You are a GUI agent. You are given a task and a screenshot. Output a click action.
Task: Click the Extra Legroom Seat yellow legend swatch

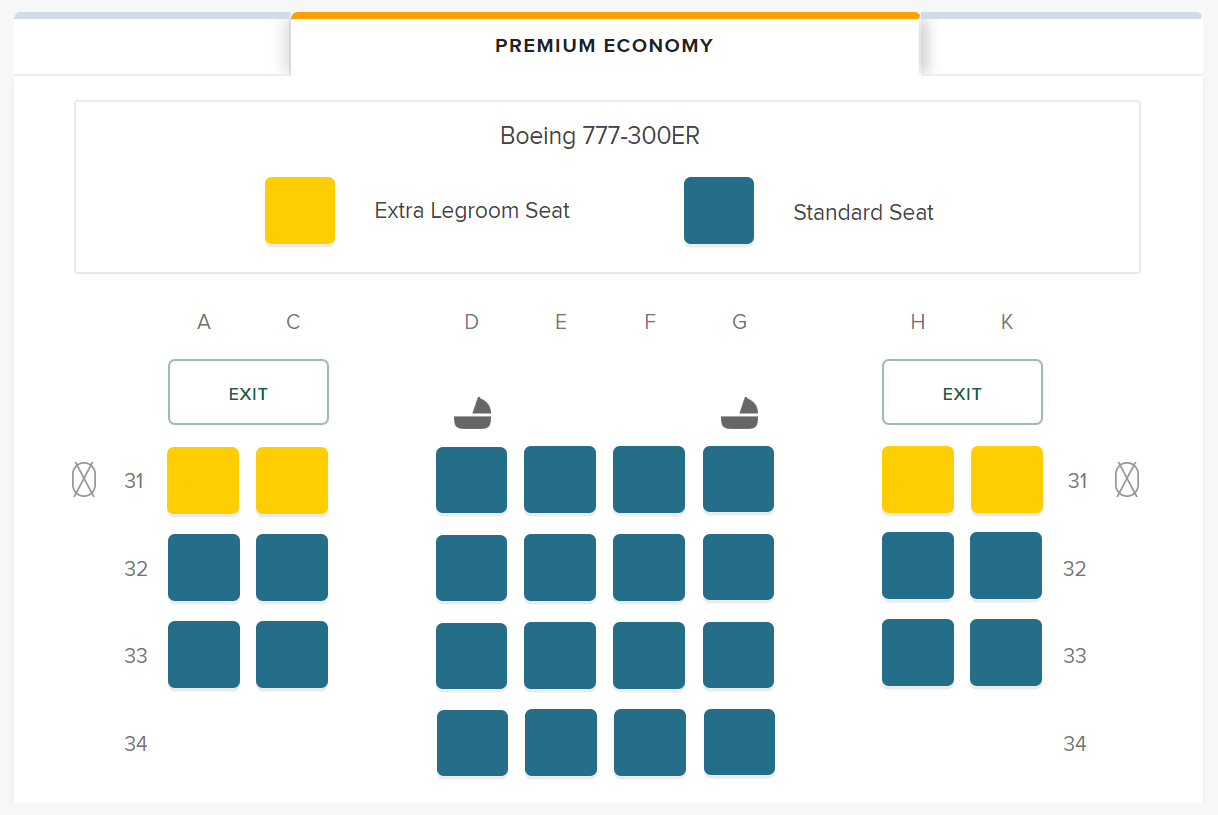click(300, 210)
